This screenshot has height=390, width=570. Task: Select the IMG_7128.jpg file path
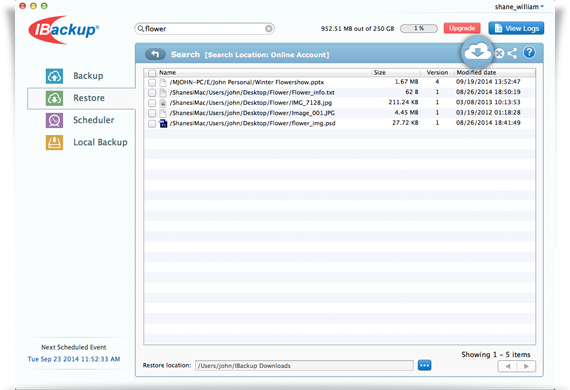tap(250, 103)
